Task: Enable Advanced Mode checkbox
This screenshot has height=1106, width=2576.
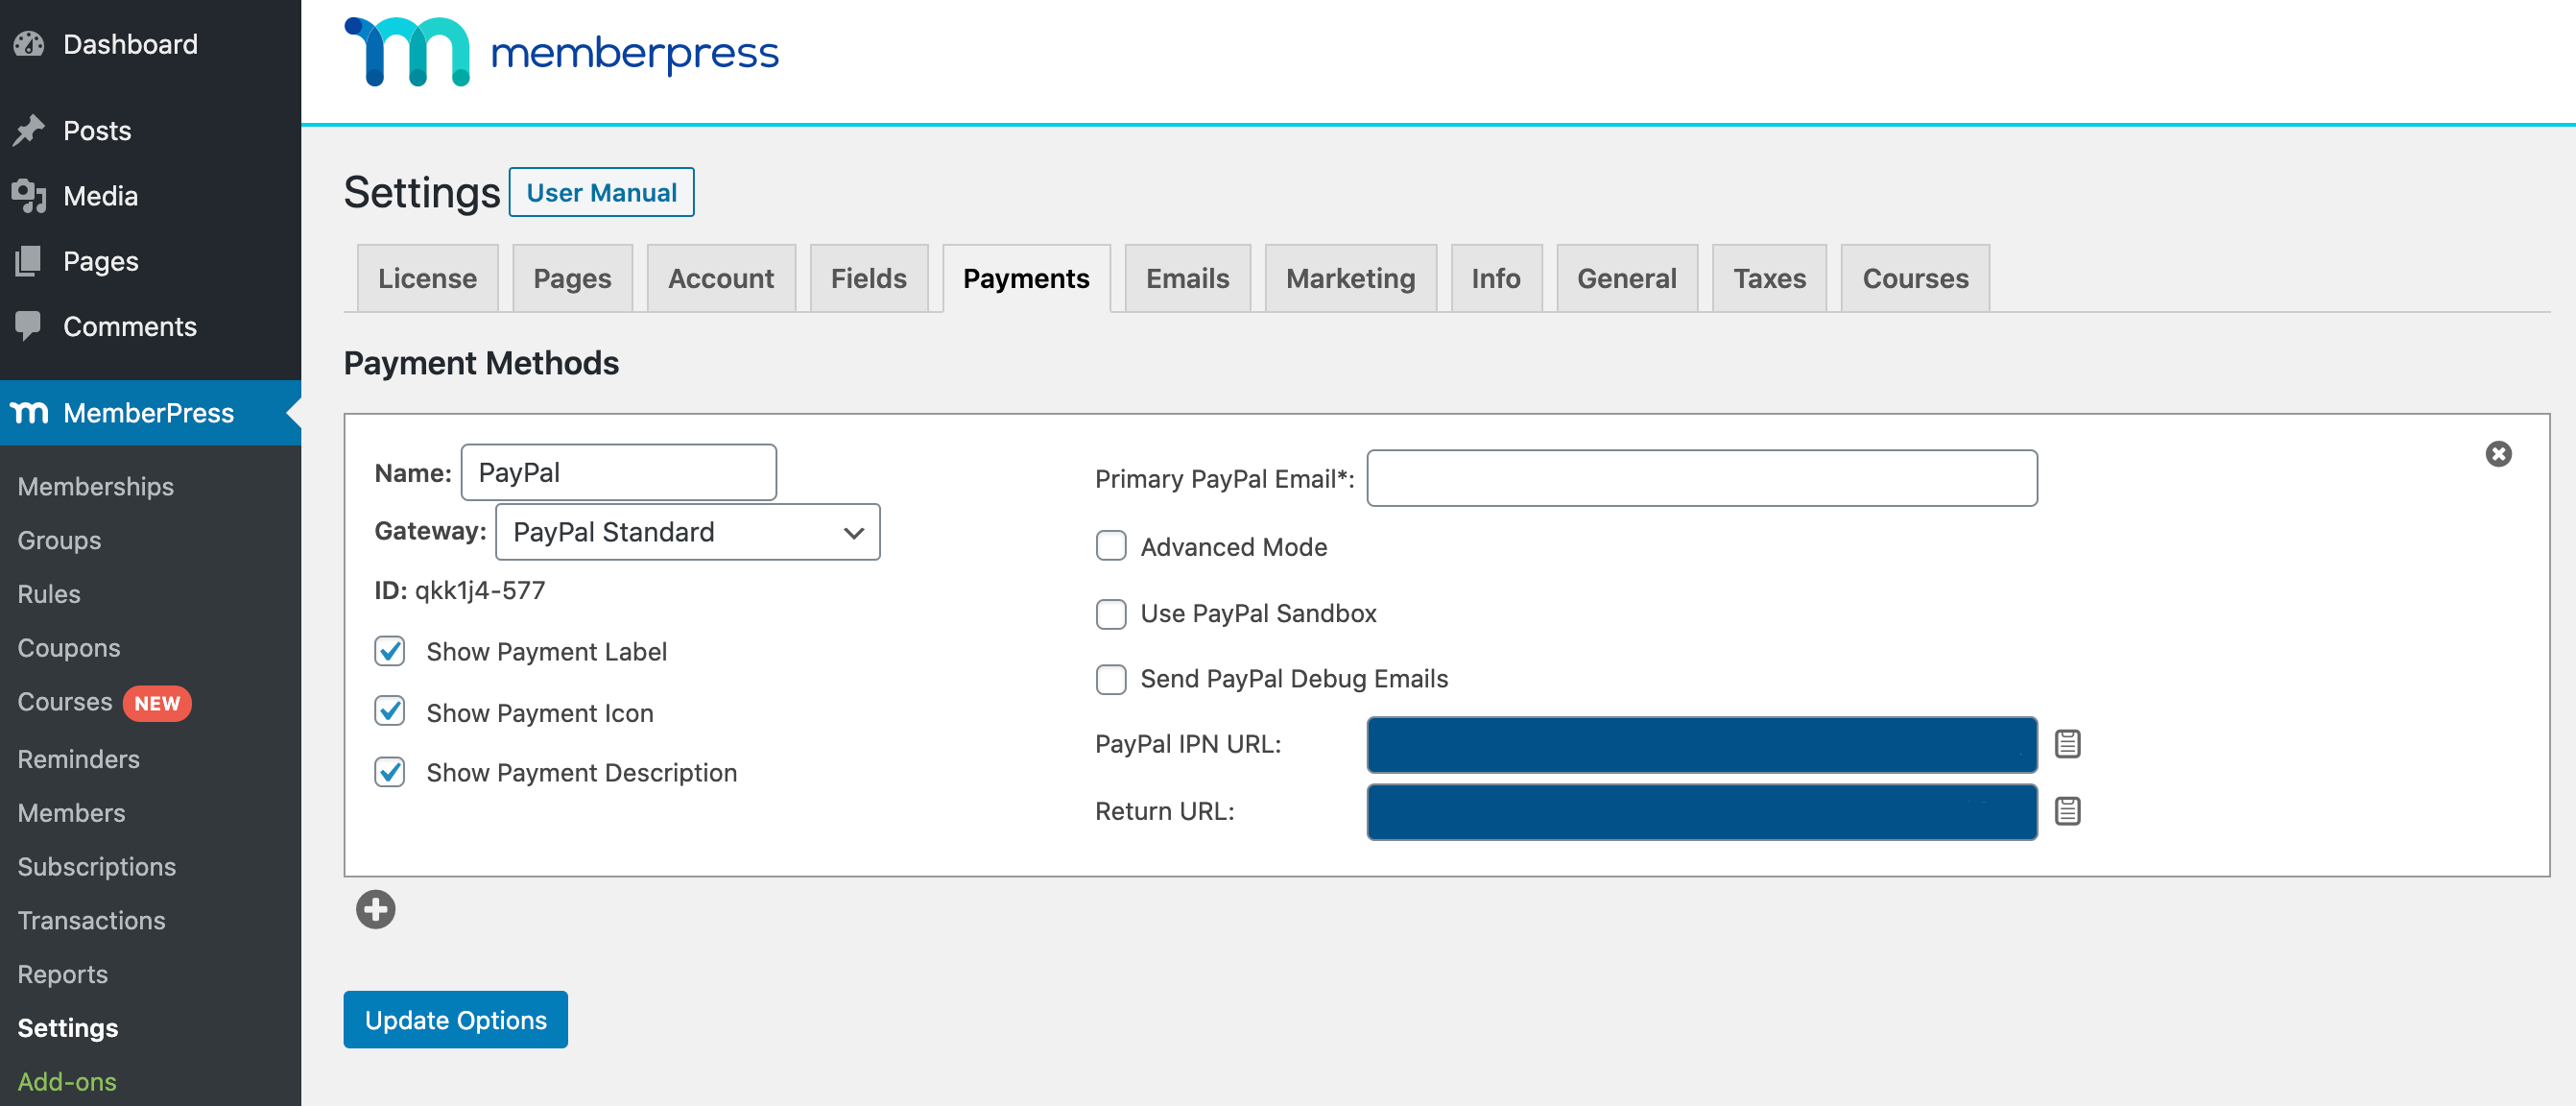Action: tap(1111, 546)
